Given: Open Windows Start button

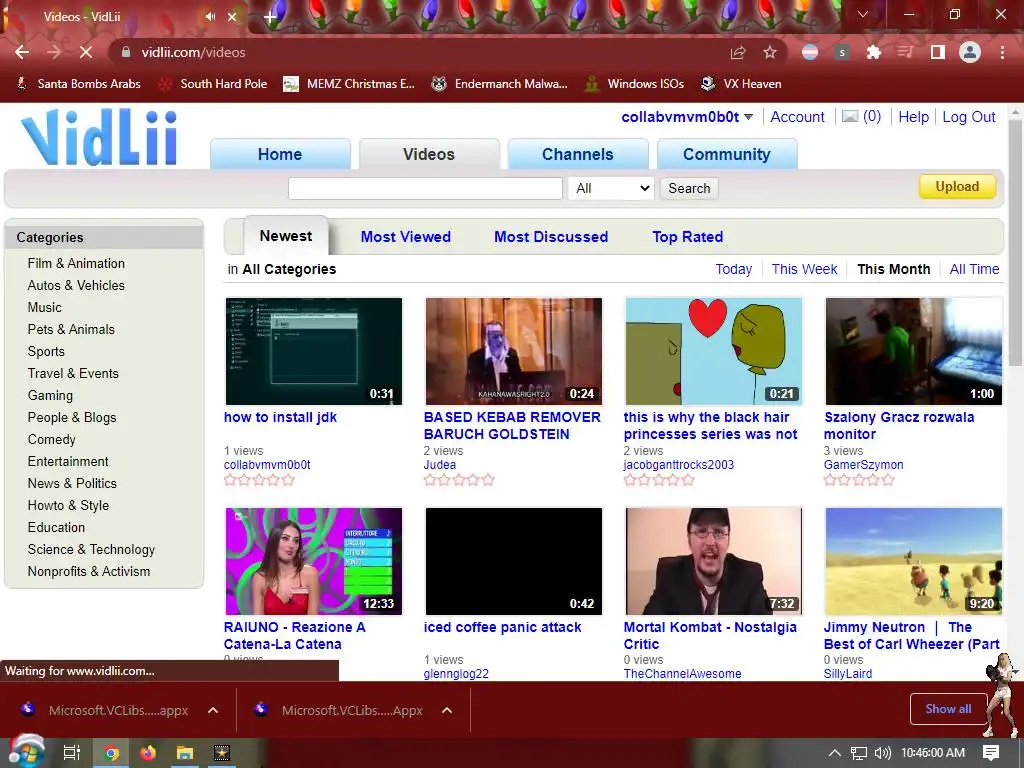Looking at the screenshot, I should (x=26, y=752).
